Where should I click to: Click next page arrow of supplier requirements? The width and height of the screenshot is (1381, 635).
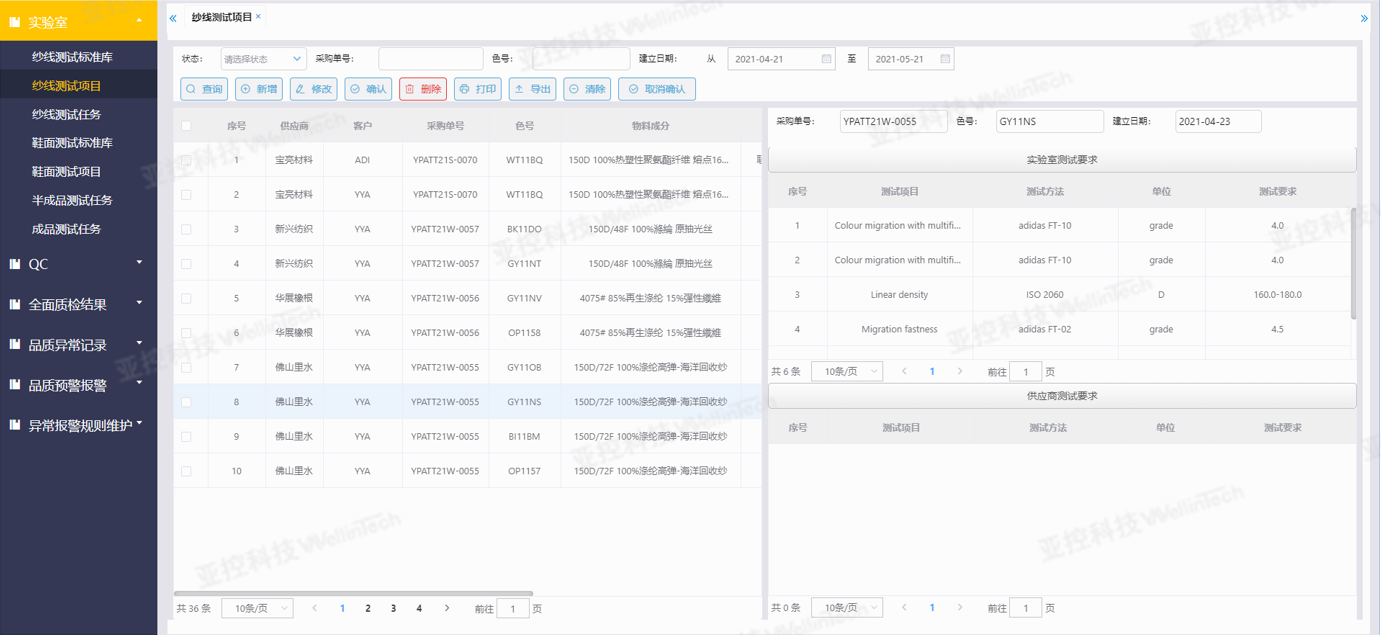click(960, 608)
